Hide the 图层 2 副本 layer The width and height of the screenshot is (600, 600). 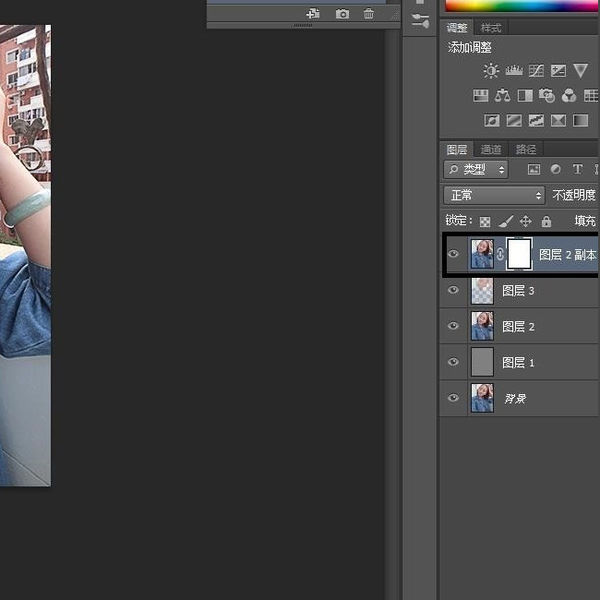(453, 254)
